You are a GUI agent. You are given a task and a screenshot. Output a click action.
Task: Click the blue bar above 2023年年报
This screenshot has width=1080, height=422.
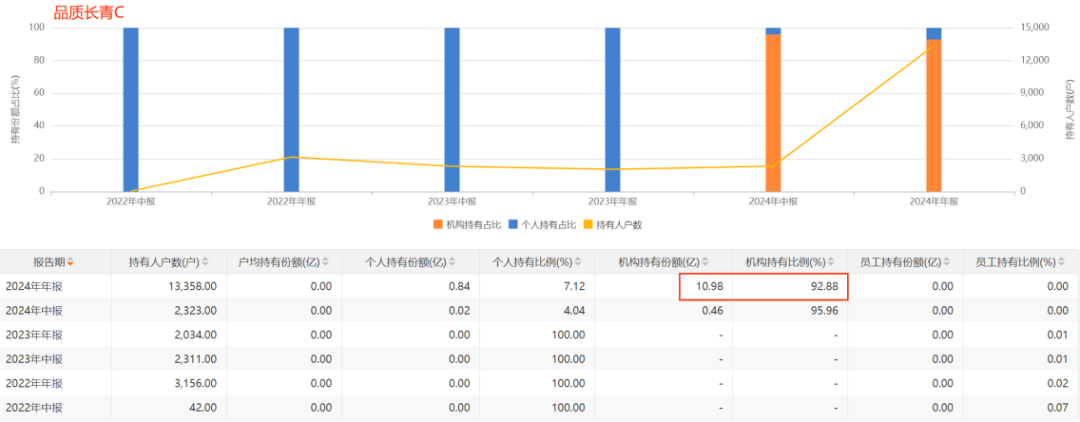tap(612, 109)
